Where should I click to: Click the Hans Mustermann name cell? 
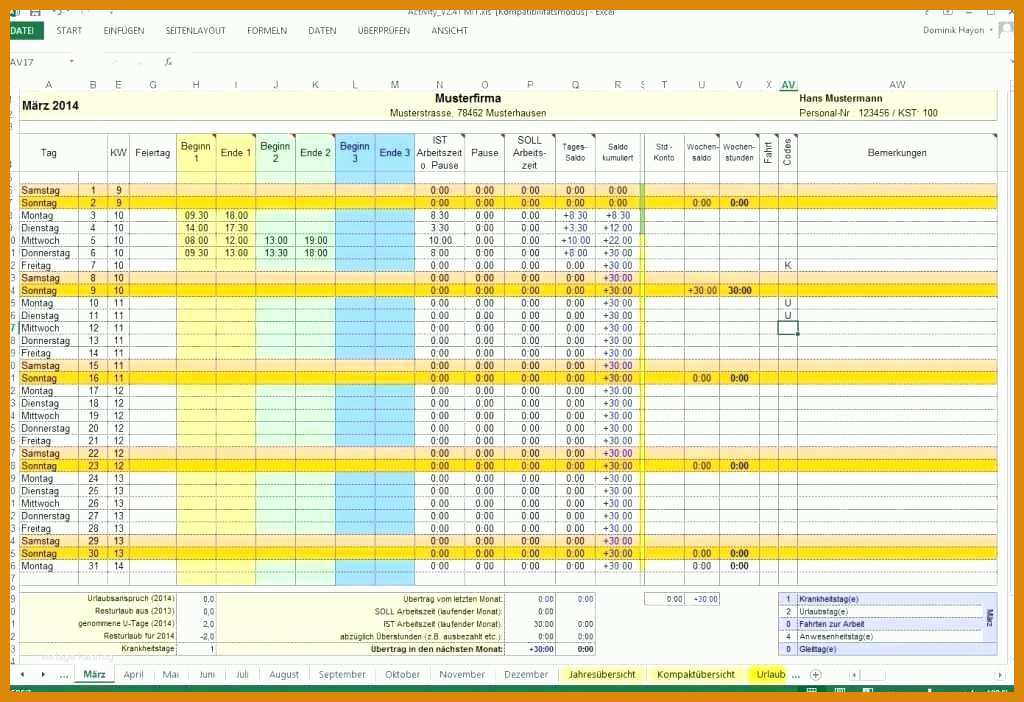click(840, 99)
